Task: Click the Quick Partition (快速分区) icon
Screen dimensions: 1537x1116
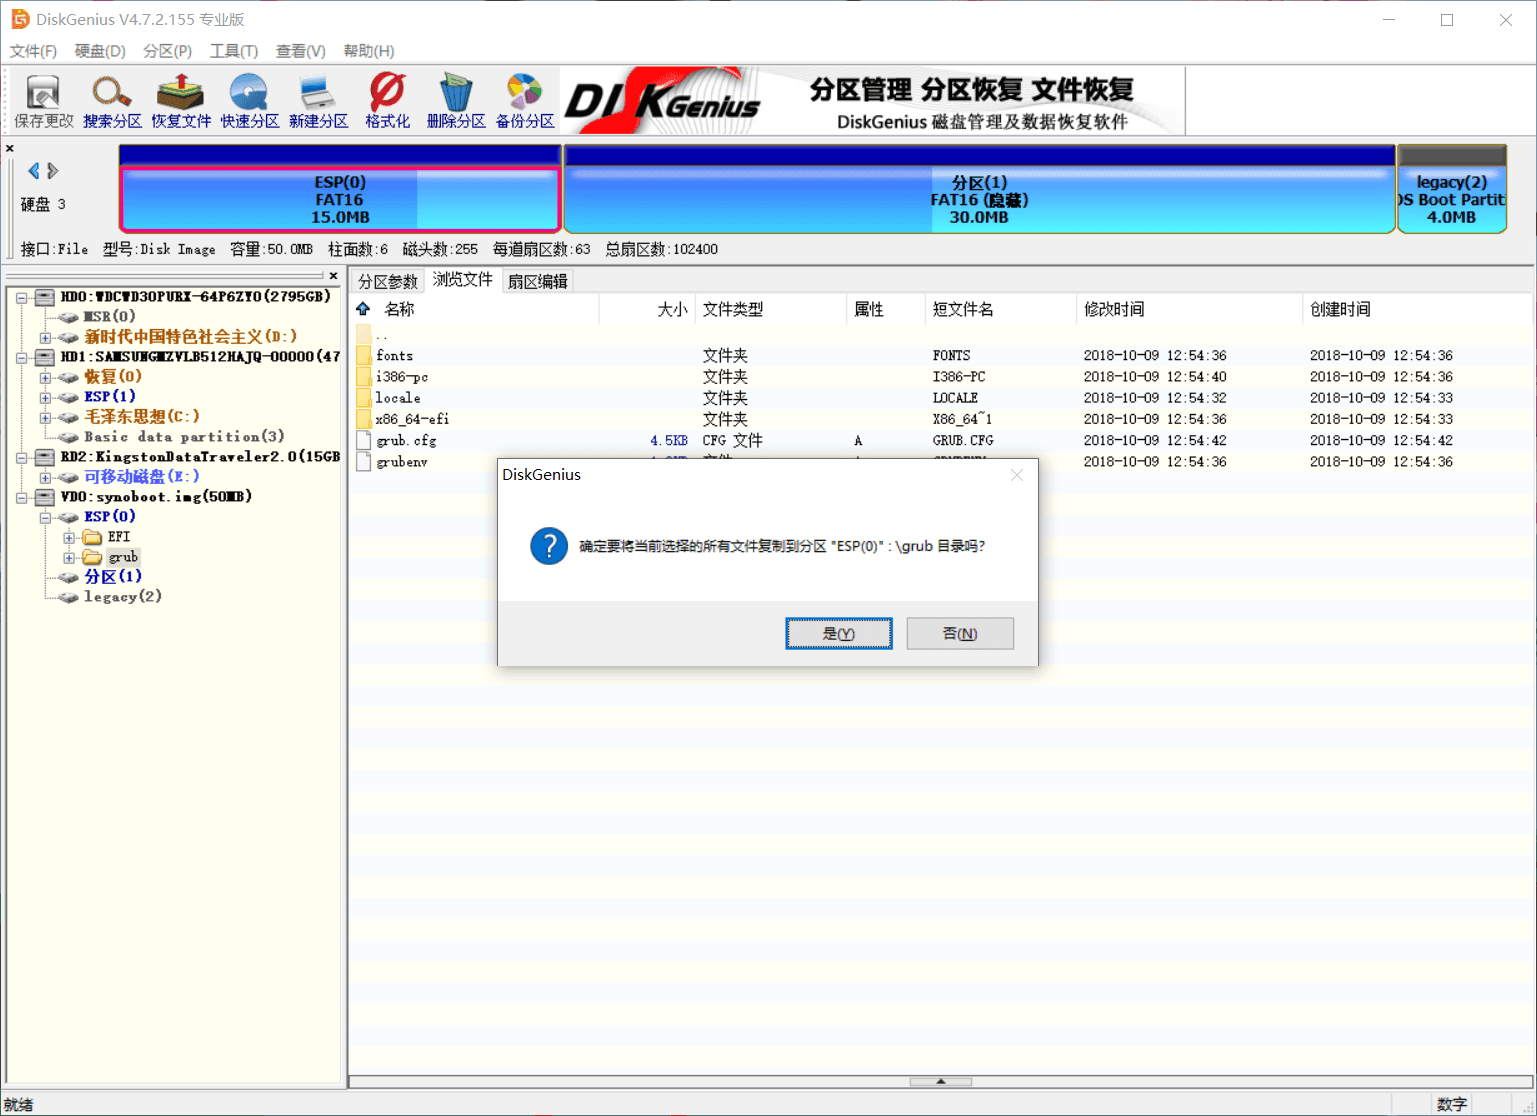Action: click(249, 101)
